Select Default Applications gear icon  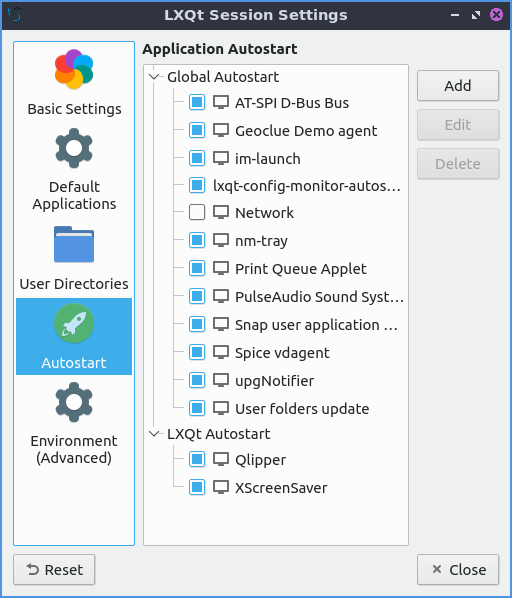click(x=74, y=148)
